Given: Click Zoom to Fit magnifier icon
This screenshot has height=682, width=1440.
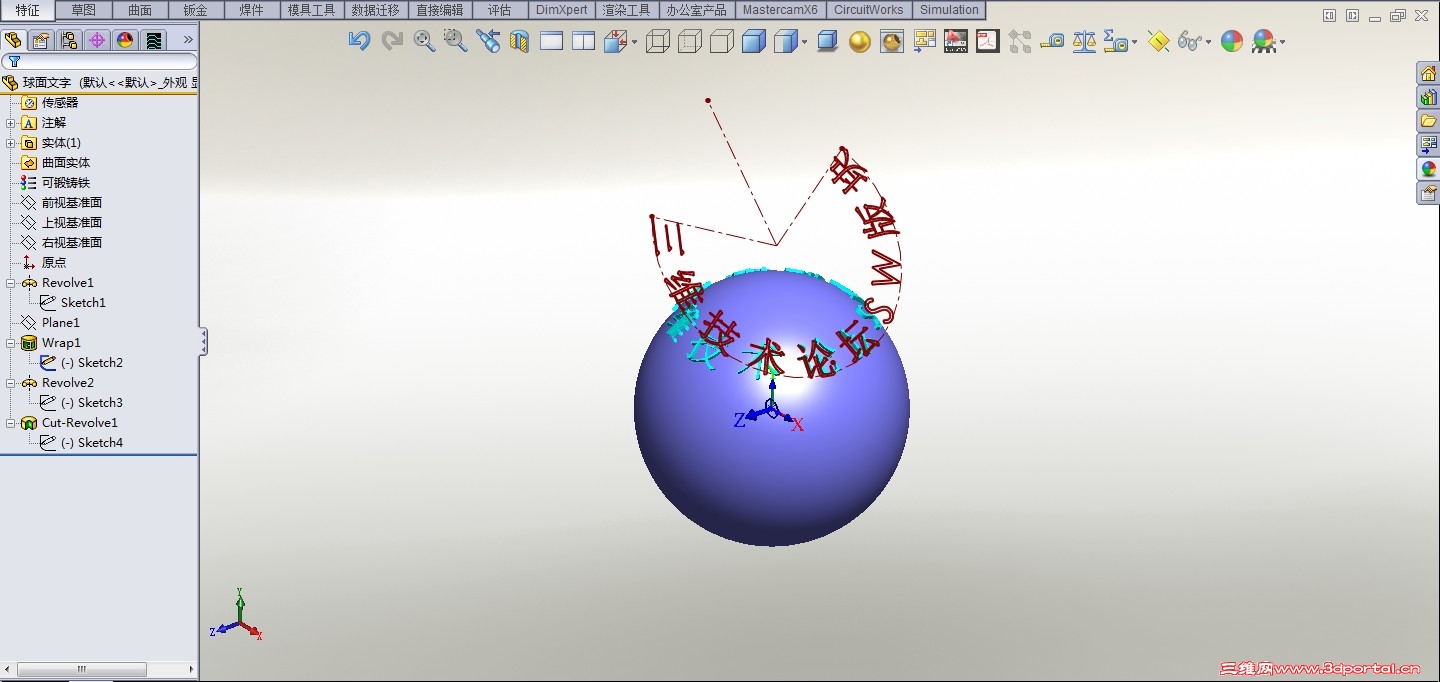Looking at the screenshot, I should [x=424, y=41].
